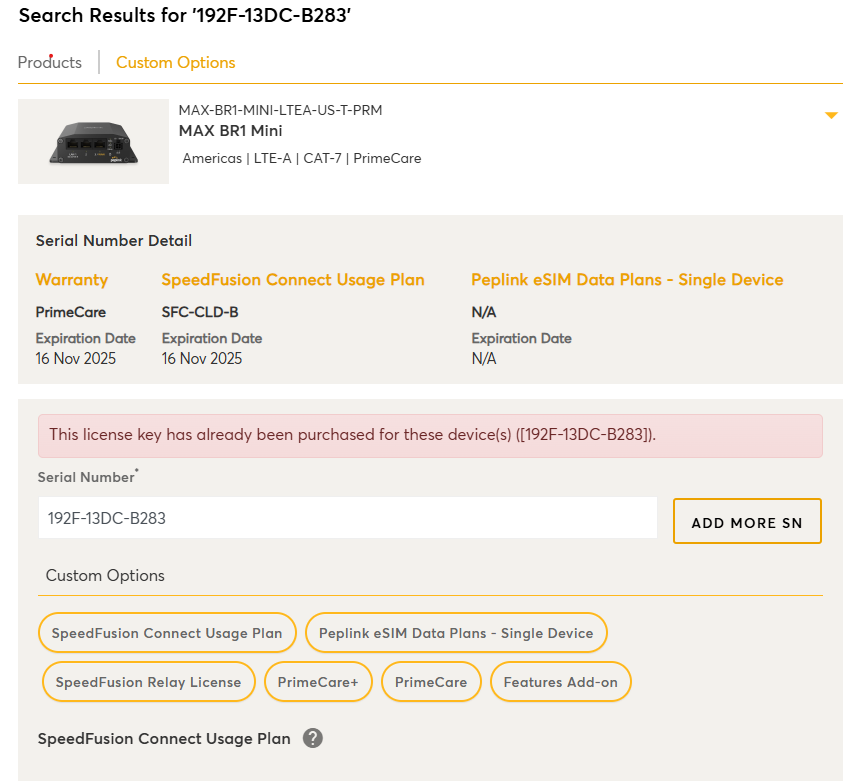Click Peplink eSIM Data Plans detail heading
Screen dimensions: 861x781
[x=627, y=280]
